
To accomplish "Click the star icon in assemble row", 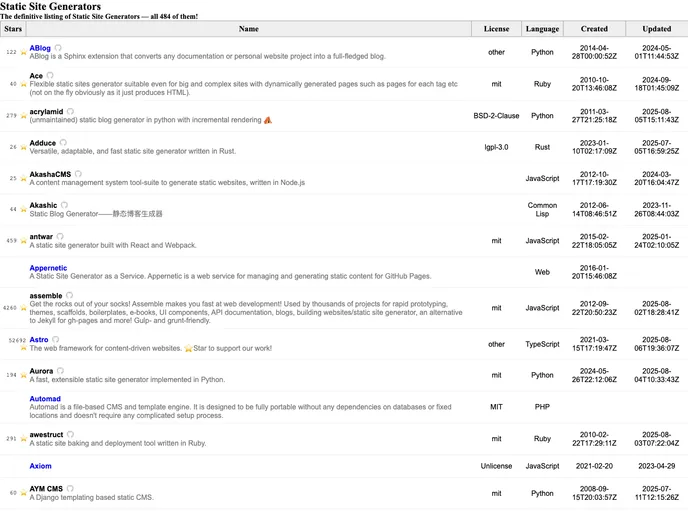I will pyautogui.click(x=23, y=308).
